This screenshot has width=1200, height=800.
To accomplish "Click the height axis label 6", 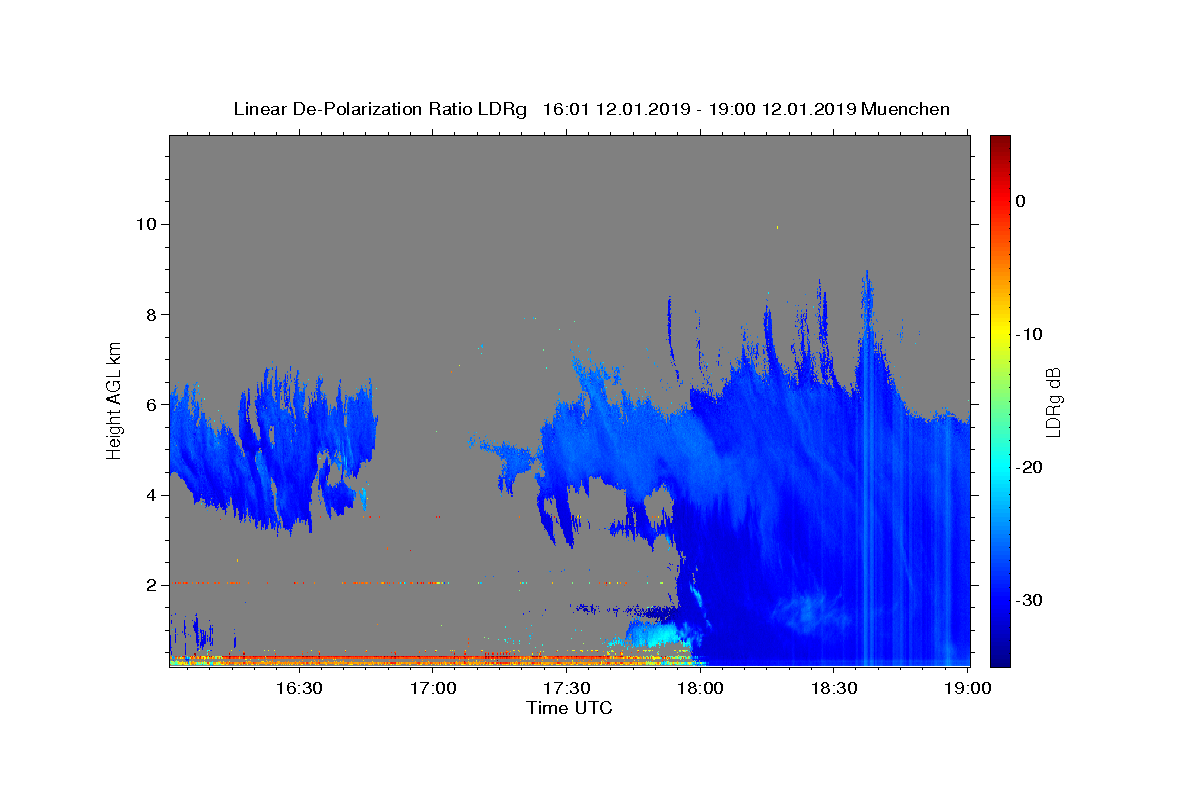I will point(152,405).
